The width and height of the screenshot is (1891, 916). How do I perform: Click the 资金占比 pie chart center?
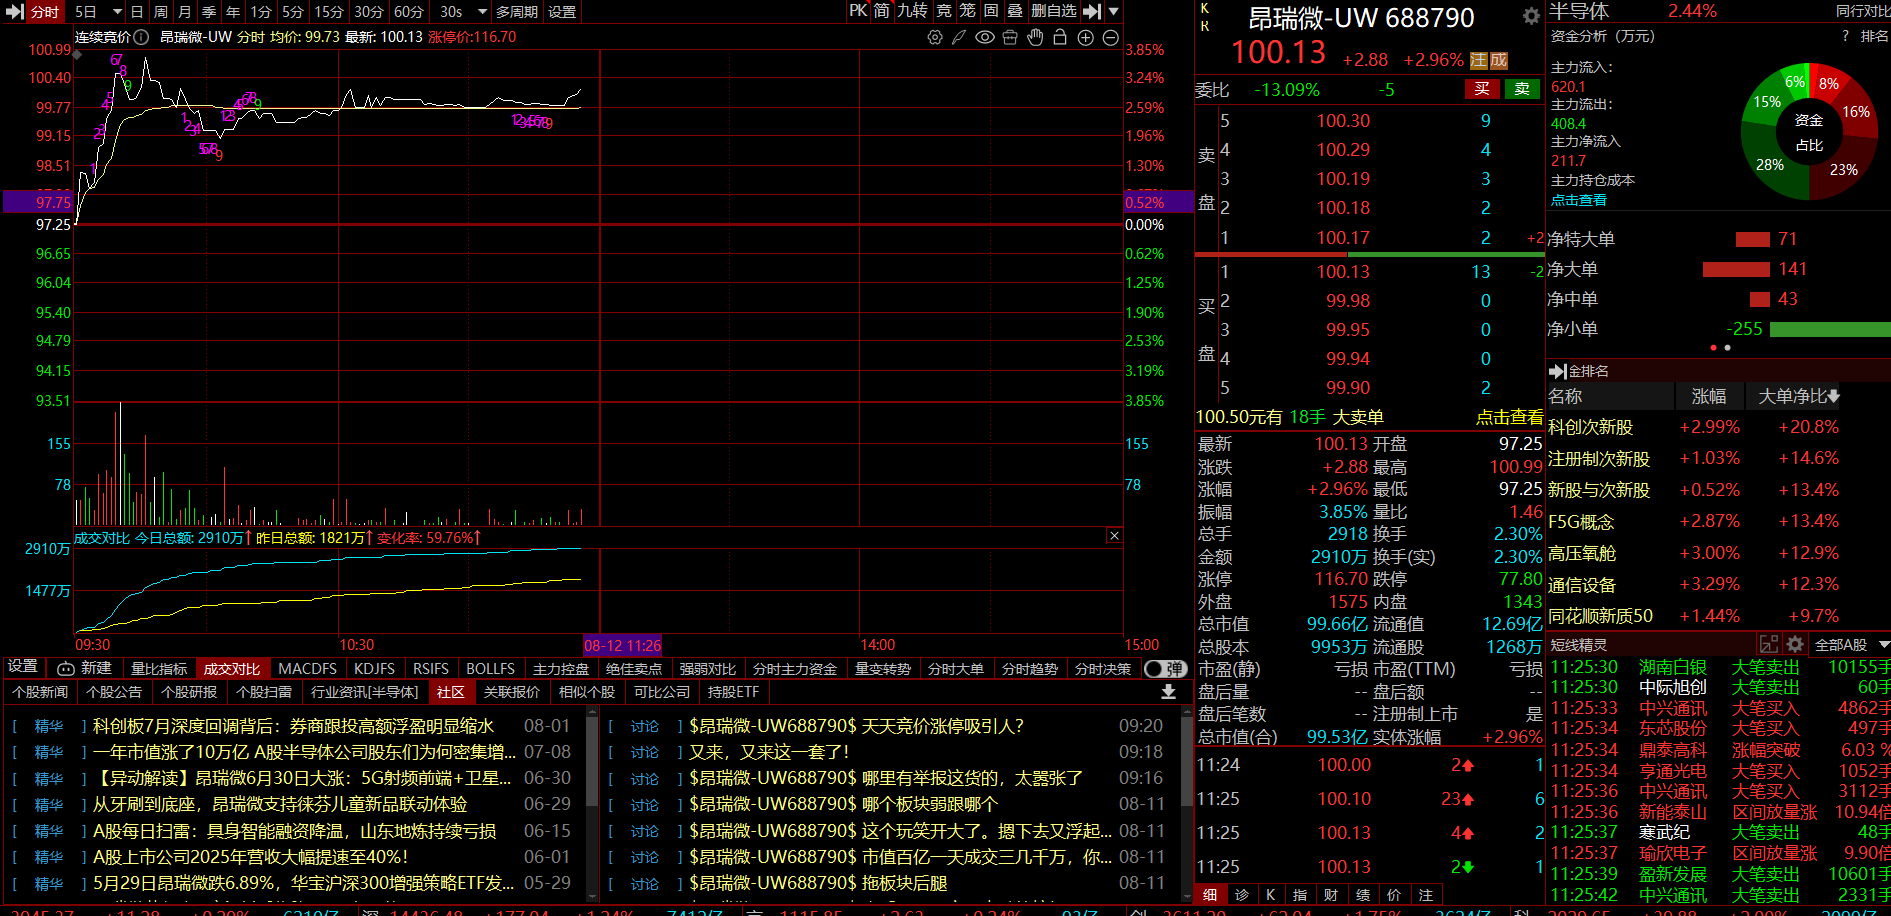coord(1809,132)
